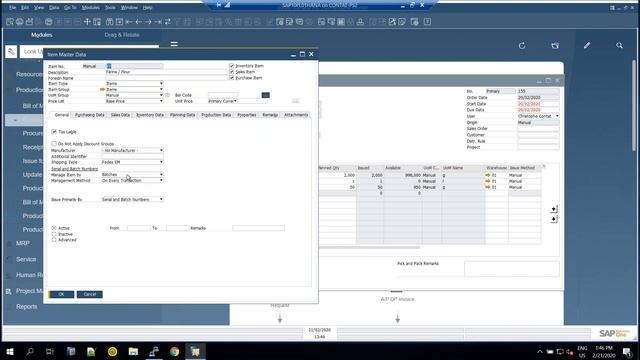640x360 pixels.
Task: Open the MRP module in sidebar
Action: 22,243
